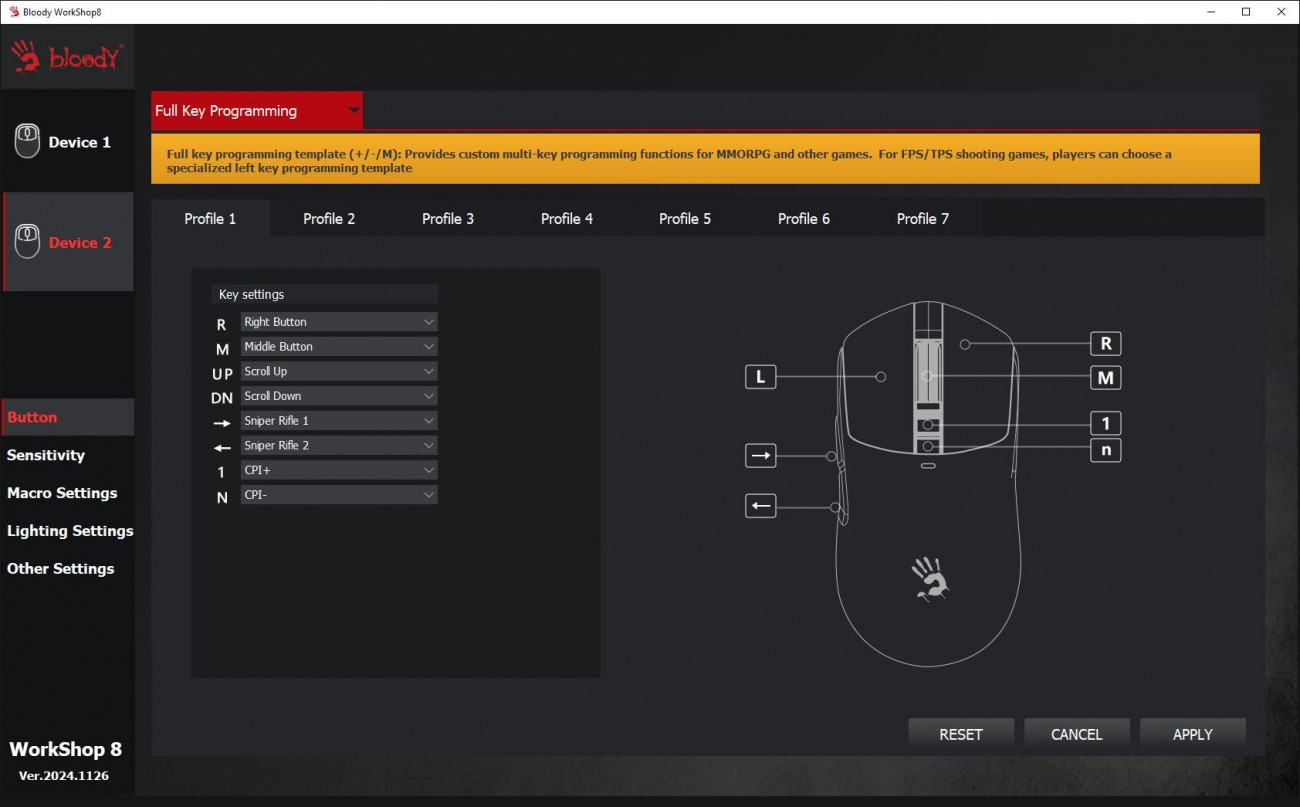Switch to the Profile 7 tab

click(922, 219)
